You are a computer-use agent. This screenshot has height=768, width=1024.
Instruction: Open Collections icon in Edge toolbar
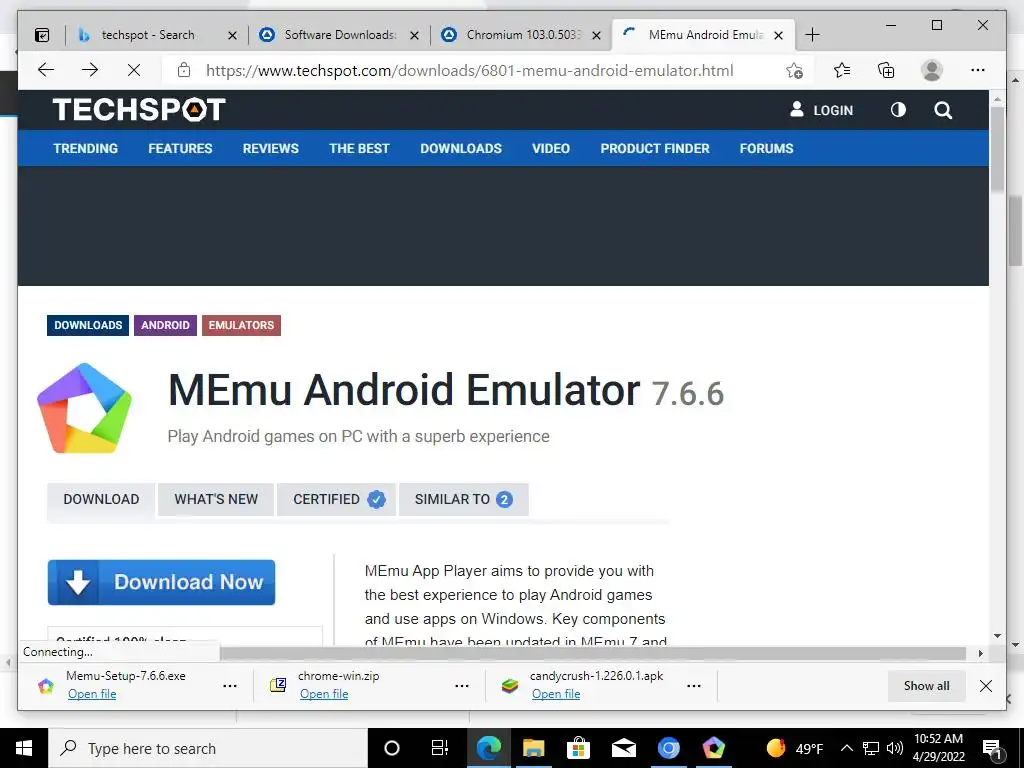(x=886, y=70)
